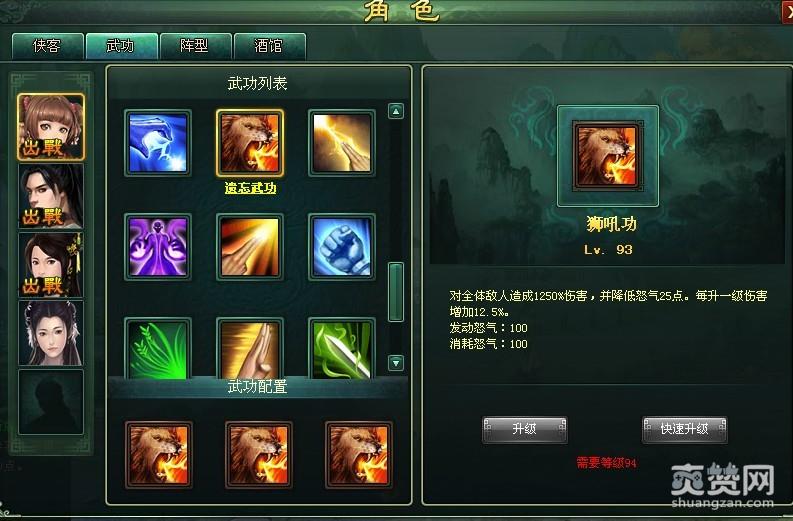Click the 快速升级 quick upgrade button
793x521 pixels.
(x=684, y=429)
